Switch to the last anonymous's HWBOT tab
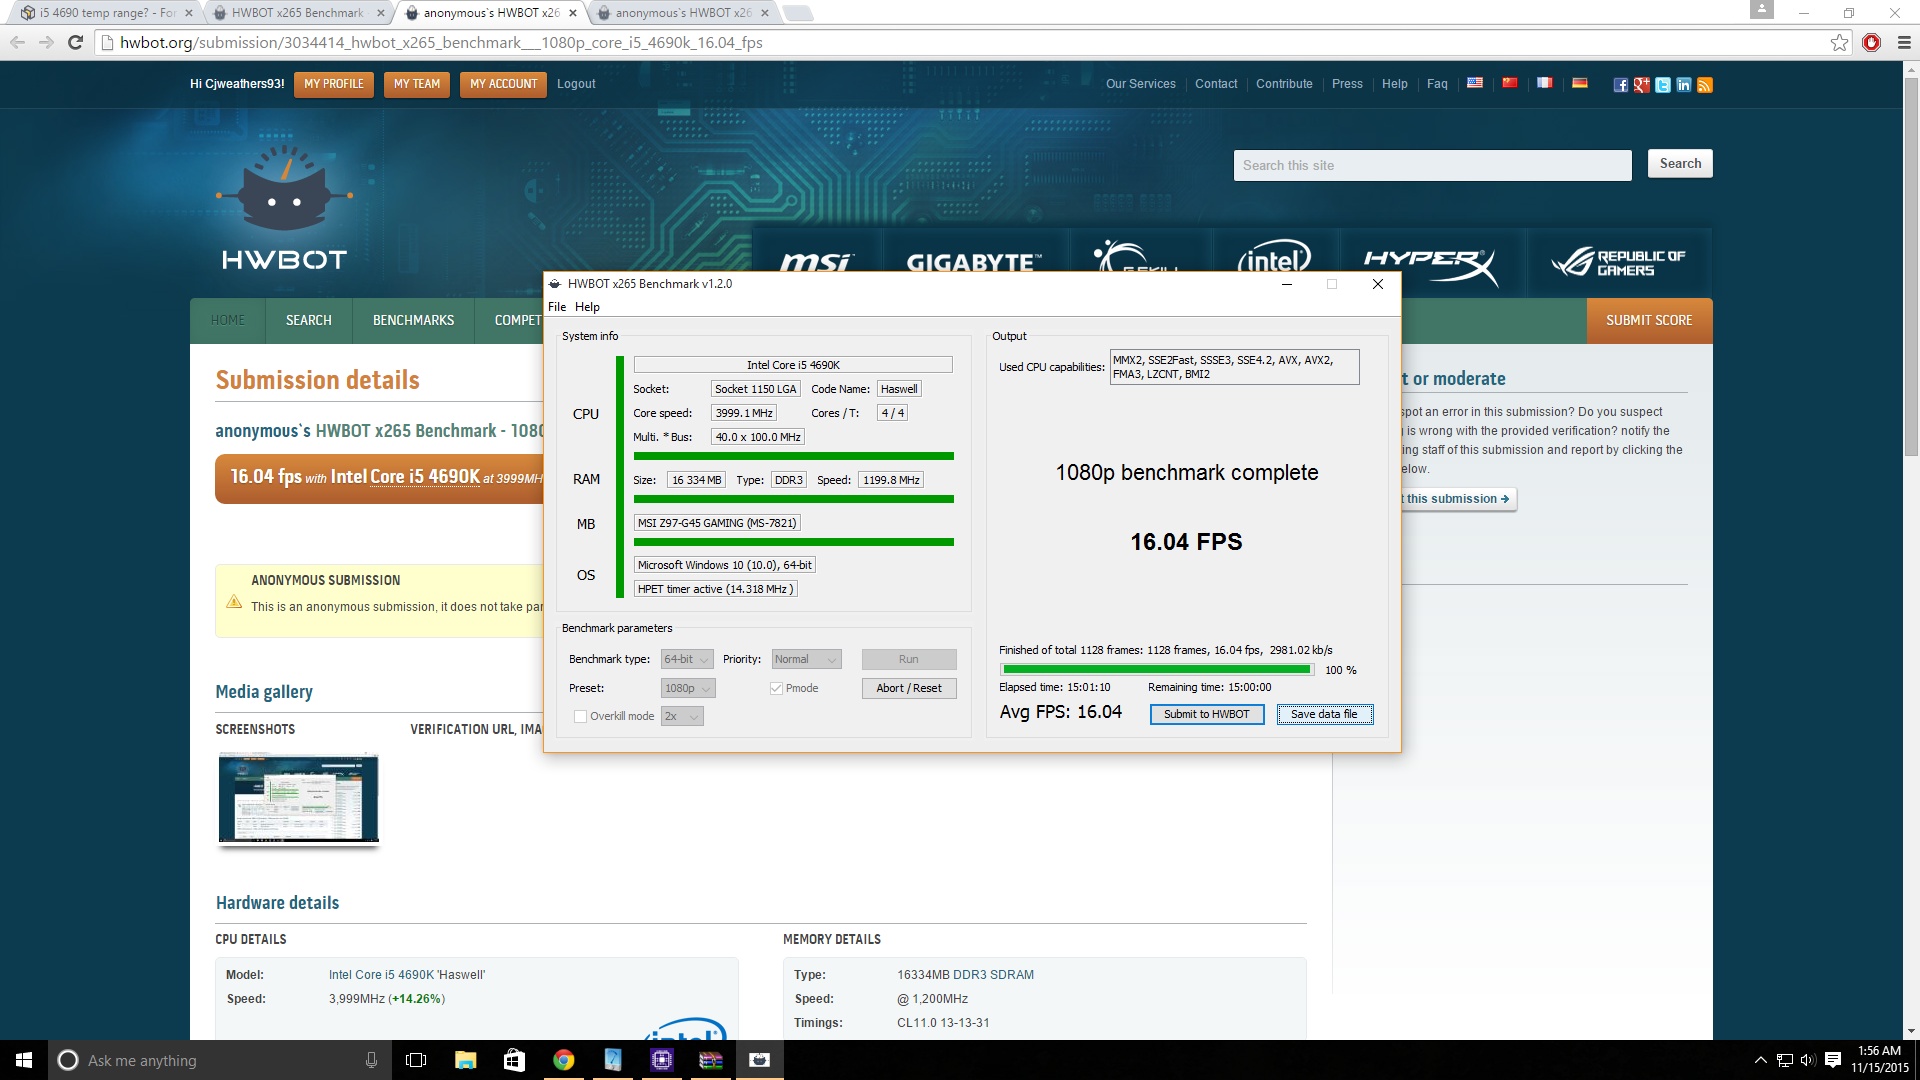Viewport: 1920px width, 1080px height. click(x=684, y=13)
